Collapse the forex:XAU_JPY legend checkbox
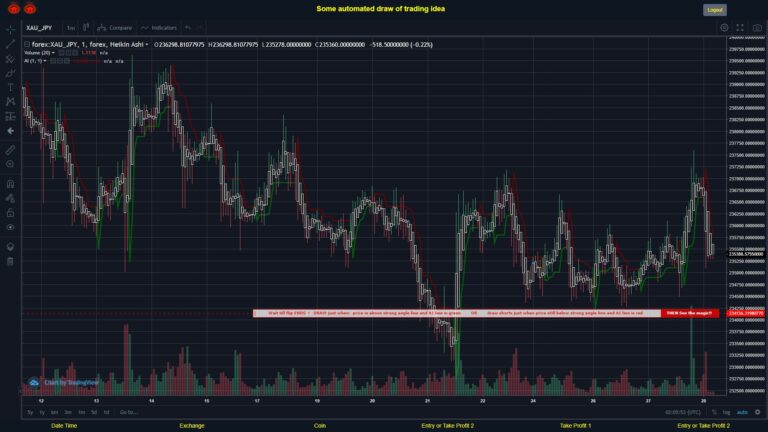This screenshot has height=432, width=768. pyautogui.click(x=27, y=45)
